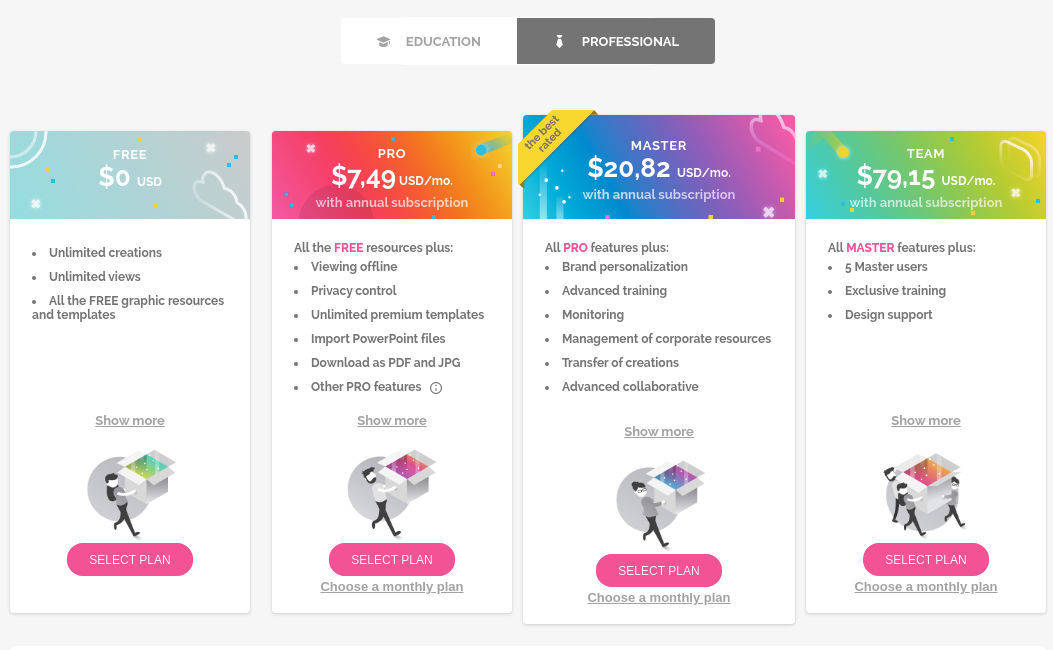Open info tooltip for Other PRO features
Screen dimensions: 1053x650
(435, 387)
